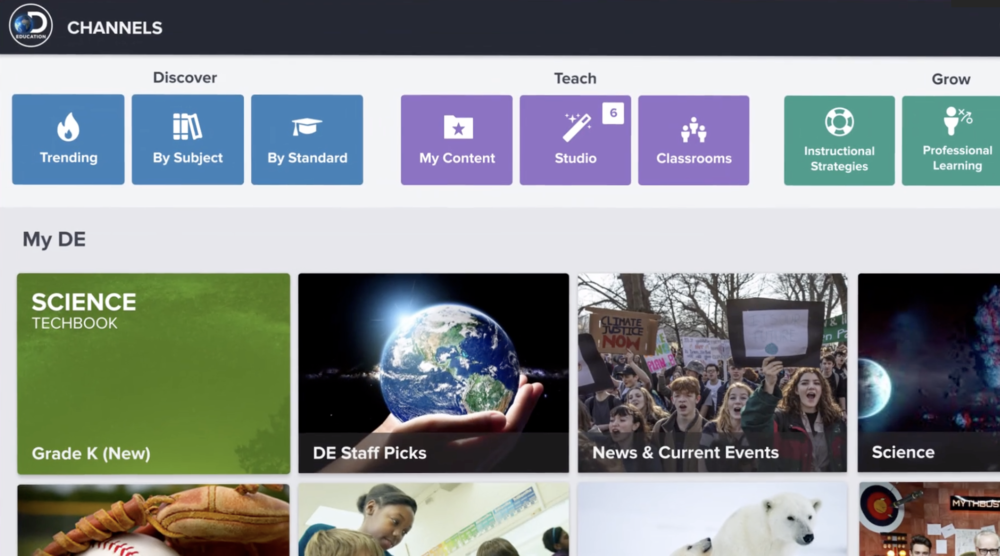Open the classroom students channel thumbnail
This screenshot has height=556, width=1000.
coord(434,520)
